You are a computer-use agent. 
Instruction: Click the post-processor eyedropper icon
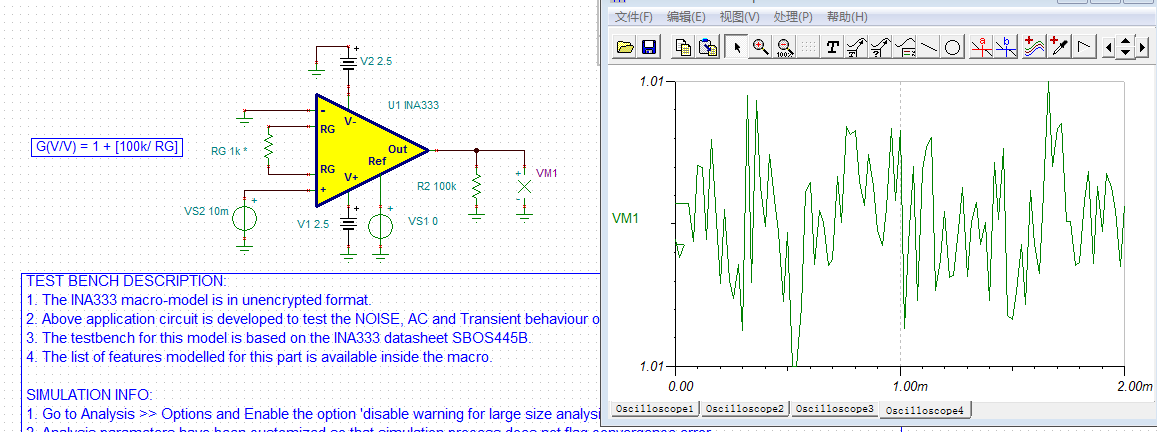click(1058, 48)
